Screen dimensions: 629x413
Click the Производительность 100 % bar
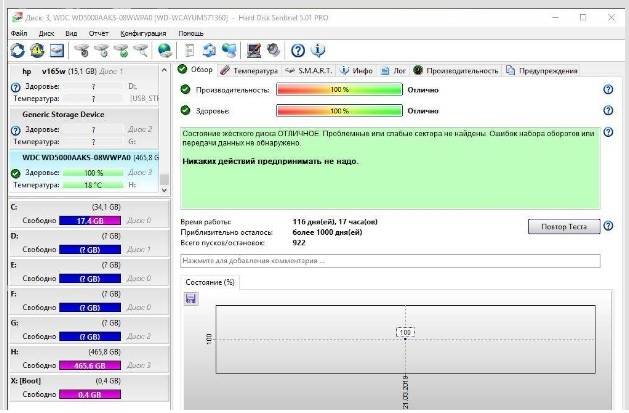[x=339, y=89]
